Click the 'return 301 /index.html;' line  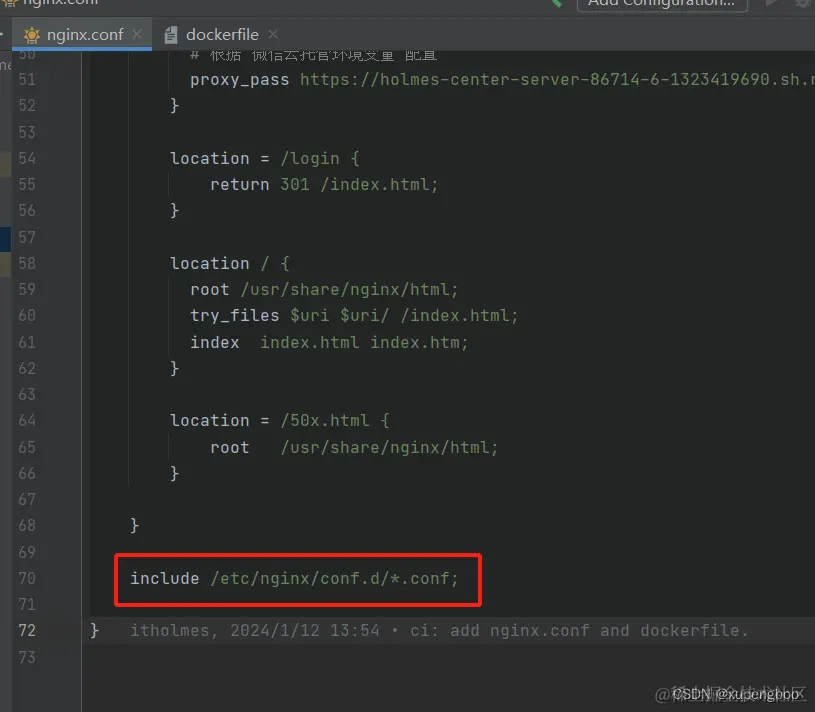click(324, 184)
